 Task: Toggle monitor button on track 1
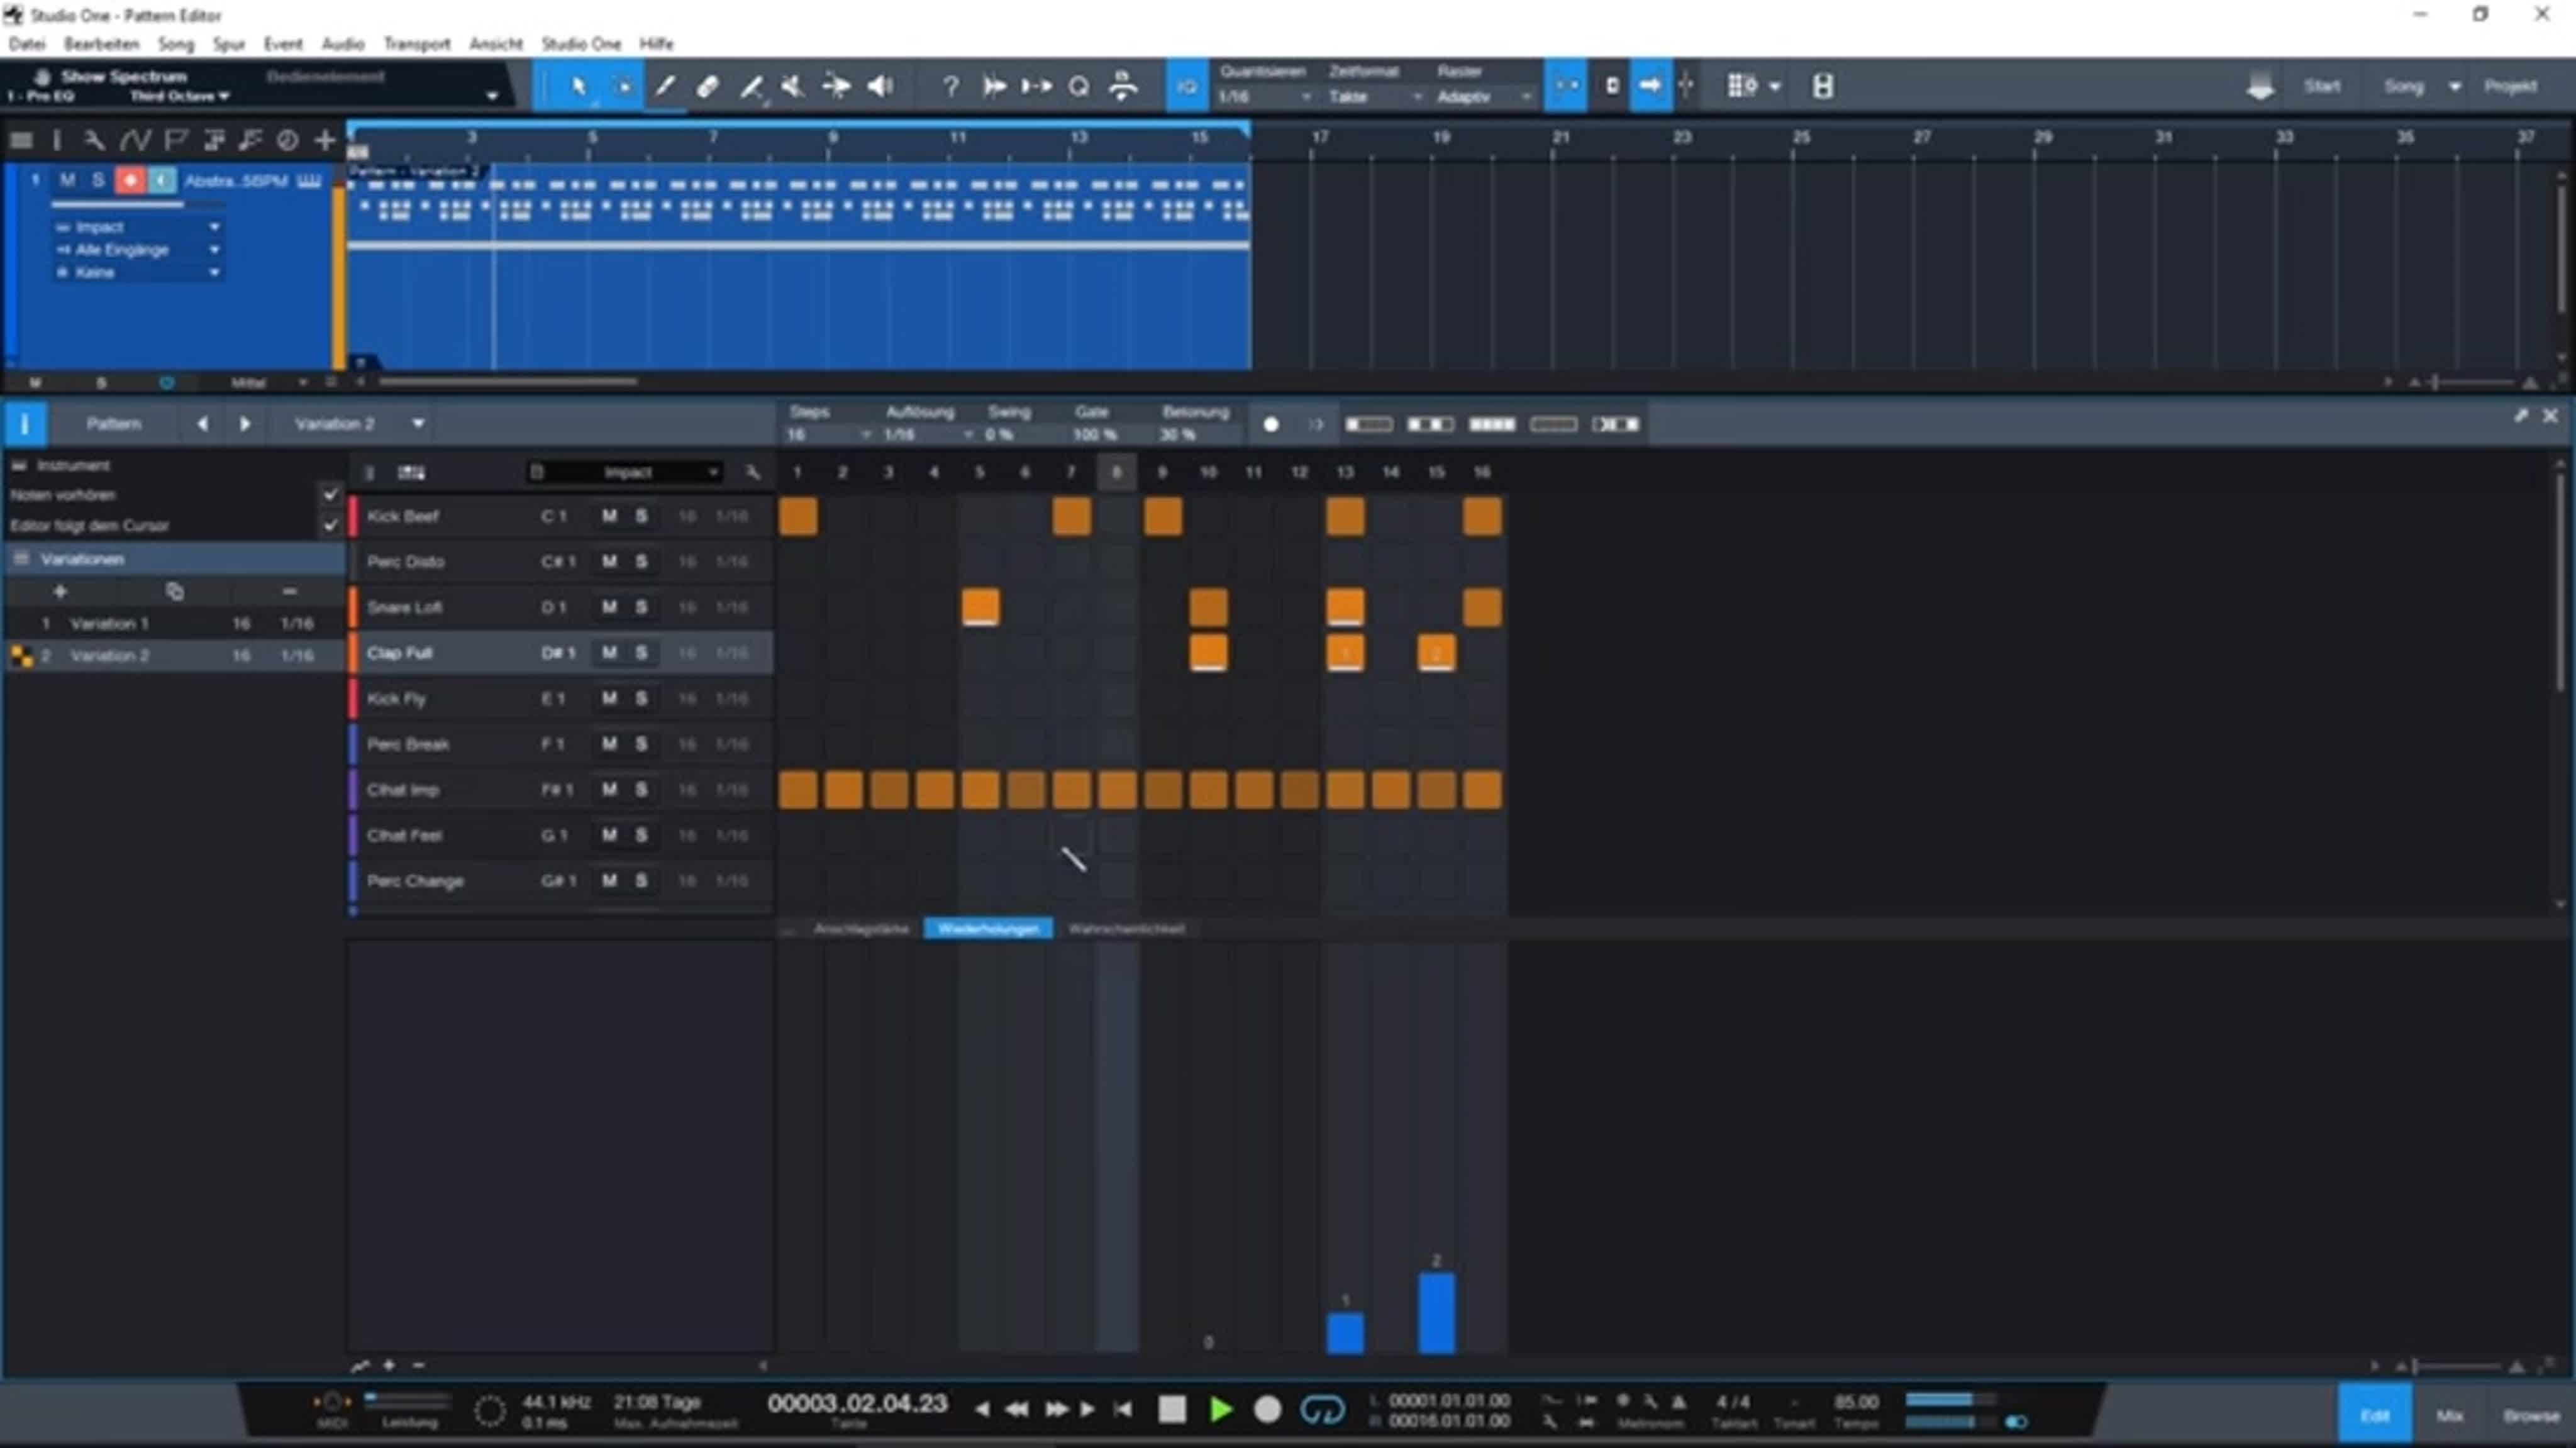click(163, 180)
